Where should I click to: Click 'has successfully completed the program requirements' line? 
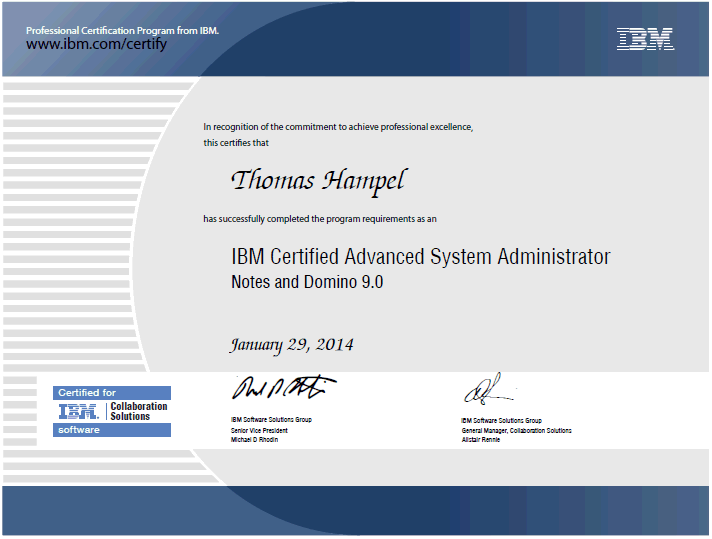(320, 219)
